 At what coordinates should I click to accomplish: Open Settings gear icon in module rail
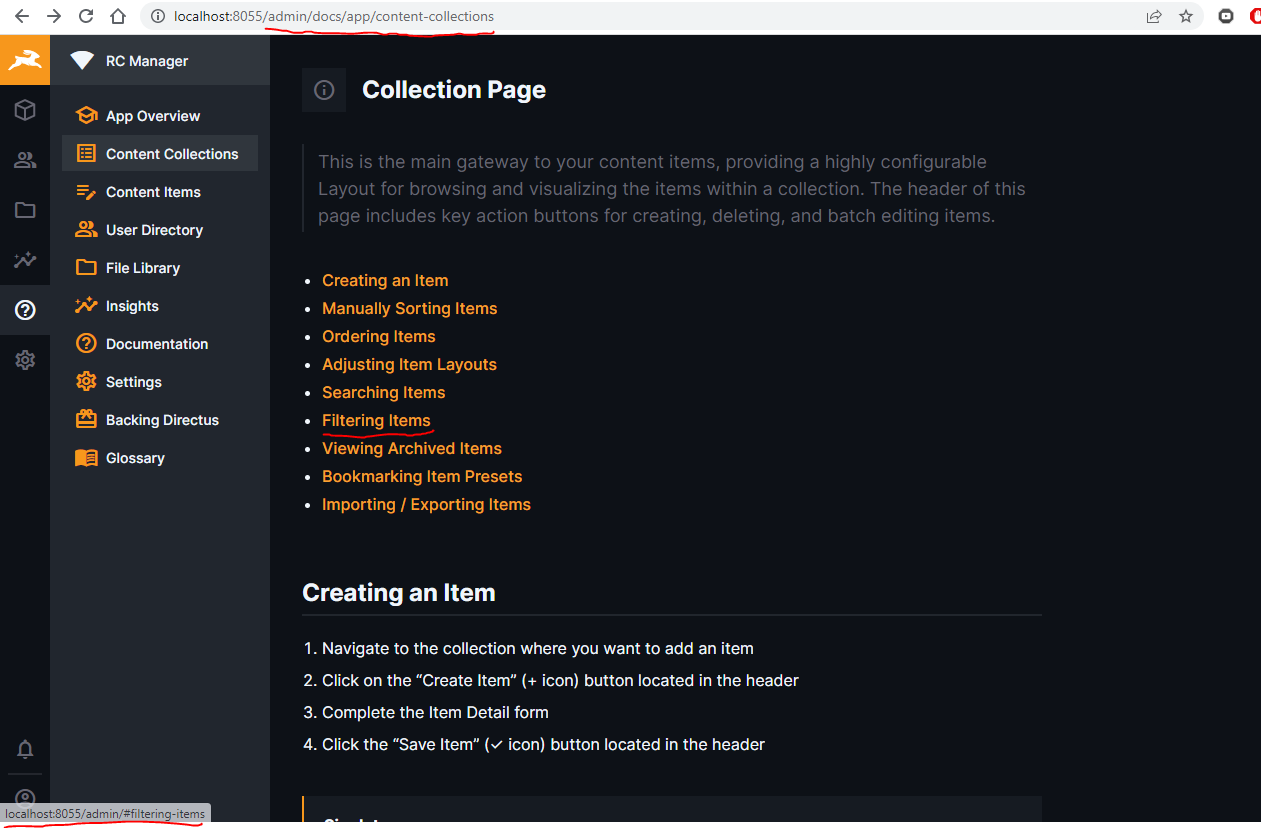pos(25,360)
